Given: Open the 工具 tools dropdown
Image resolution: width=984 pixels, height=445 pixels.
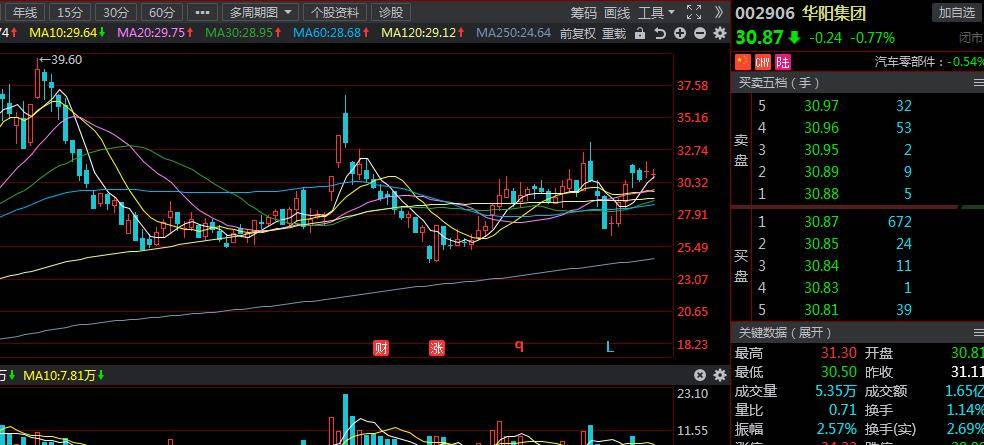Looking at the screenshot, I should (656, 12).
